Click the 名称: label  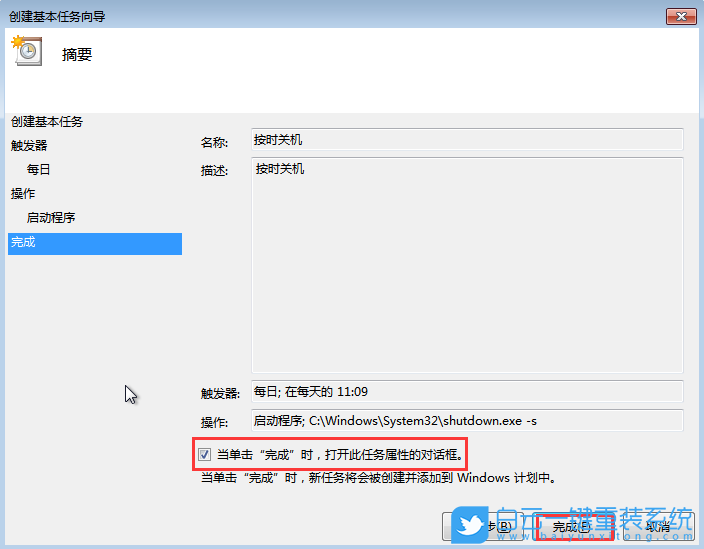coord(214,142)
